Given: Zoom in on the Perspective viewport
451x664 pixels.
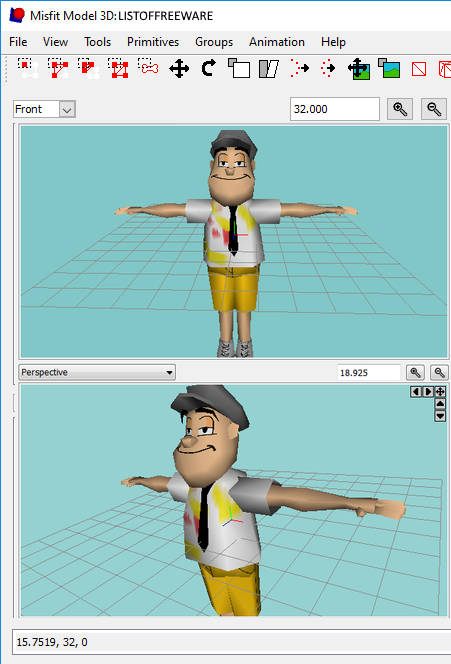Looking at the screenshot, I should pos(415,373).
